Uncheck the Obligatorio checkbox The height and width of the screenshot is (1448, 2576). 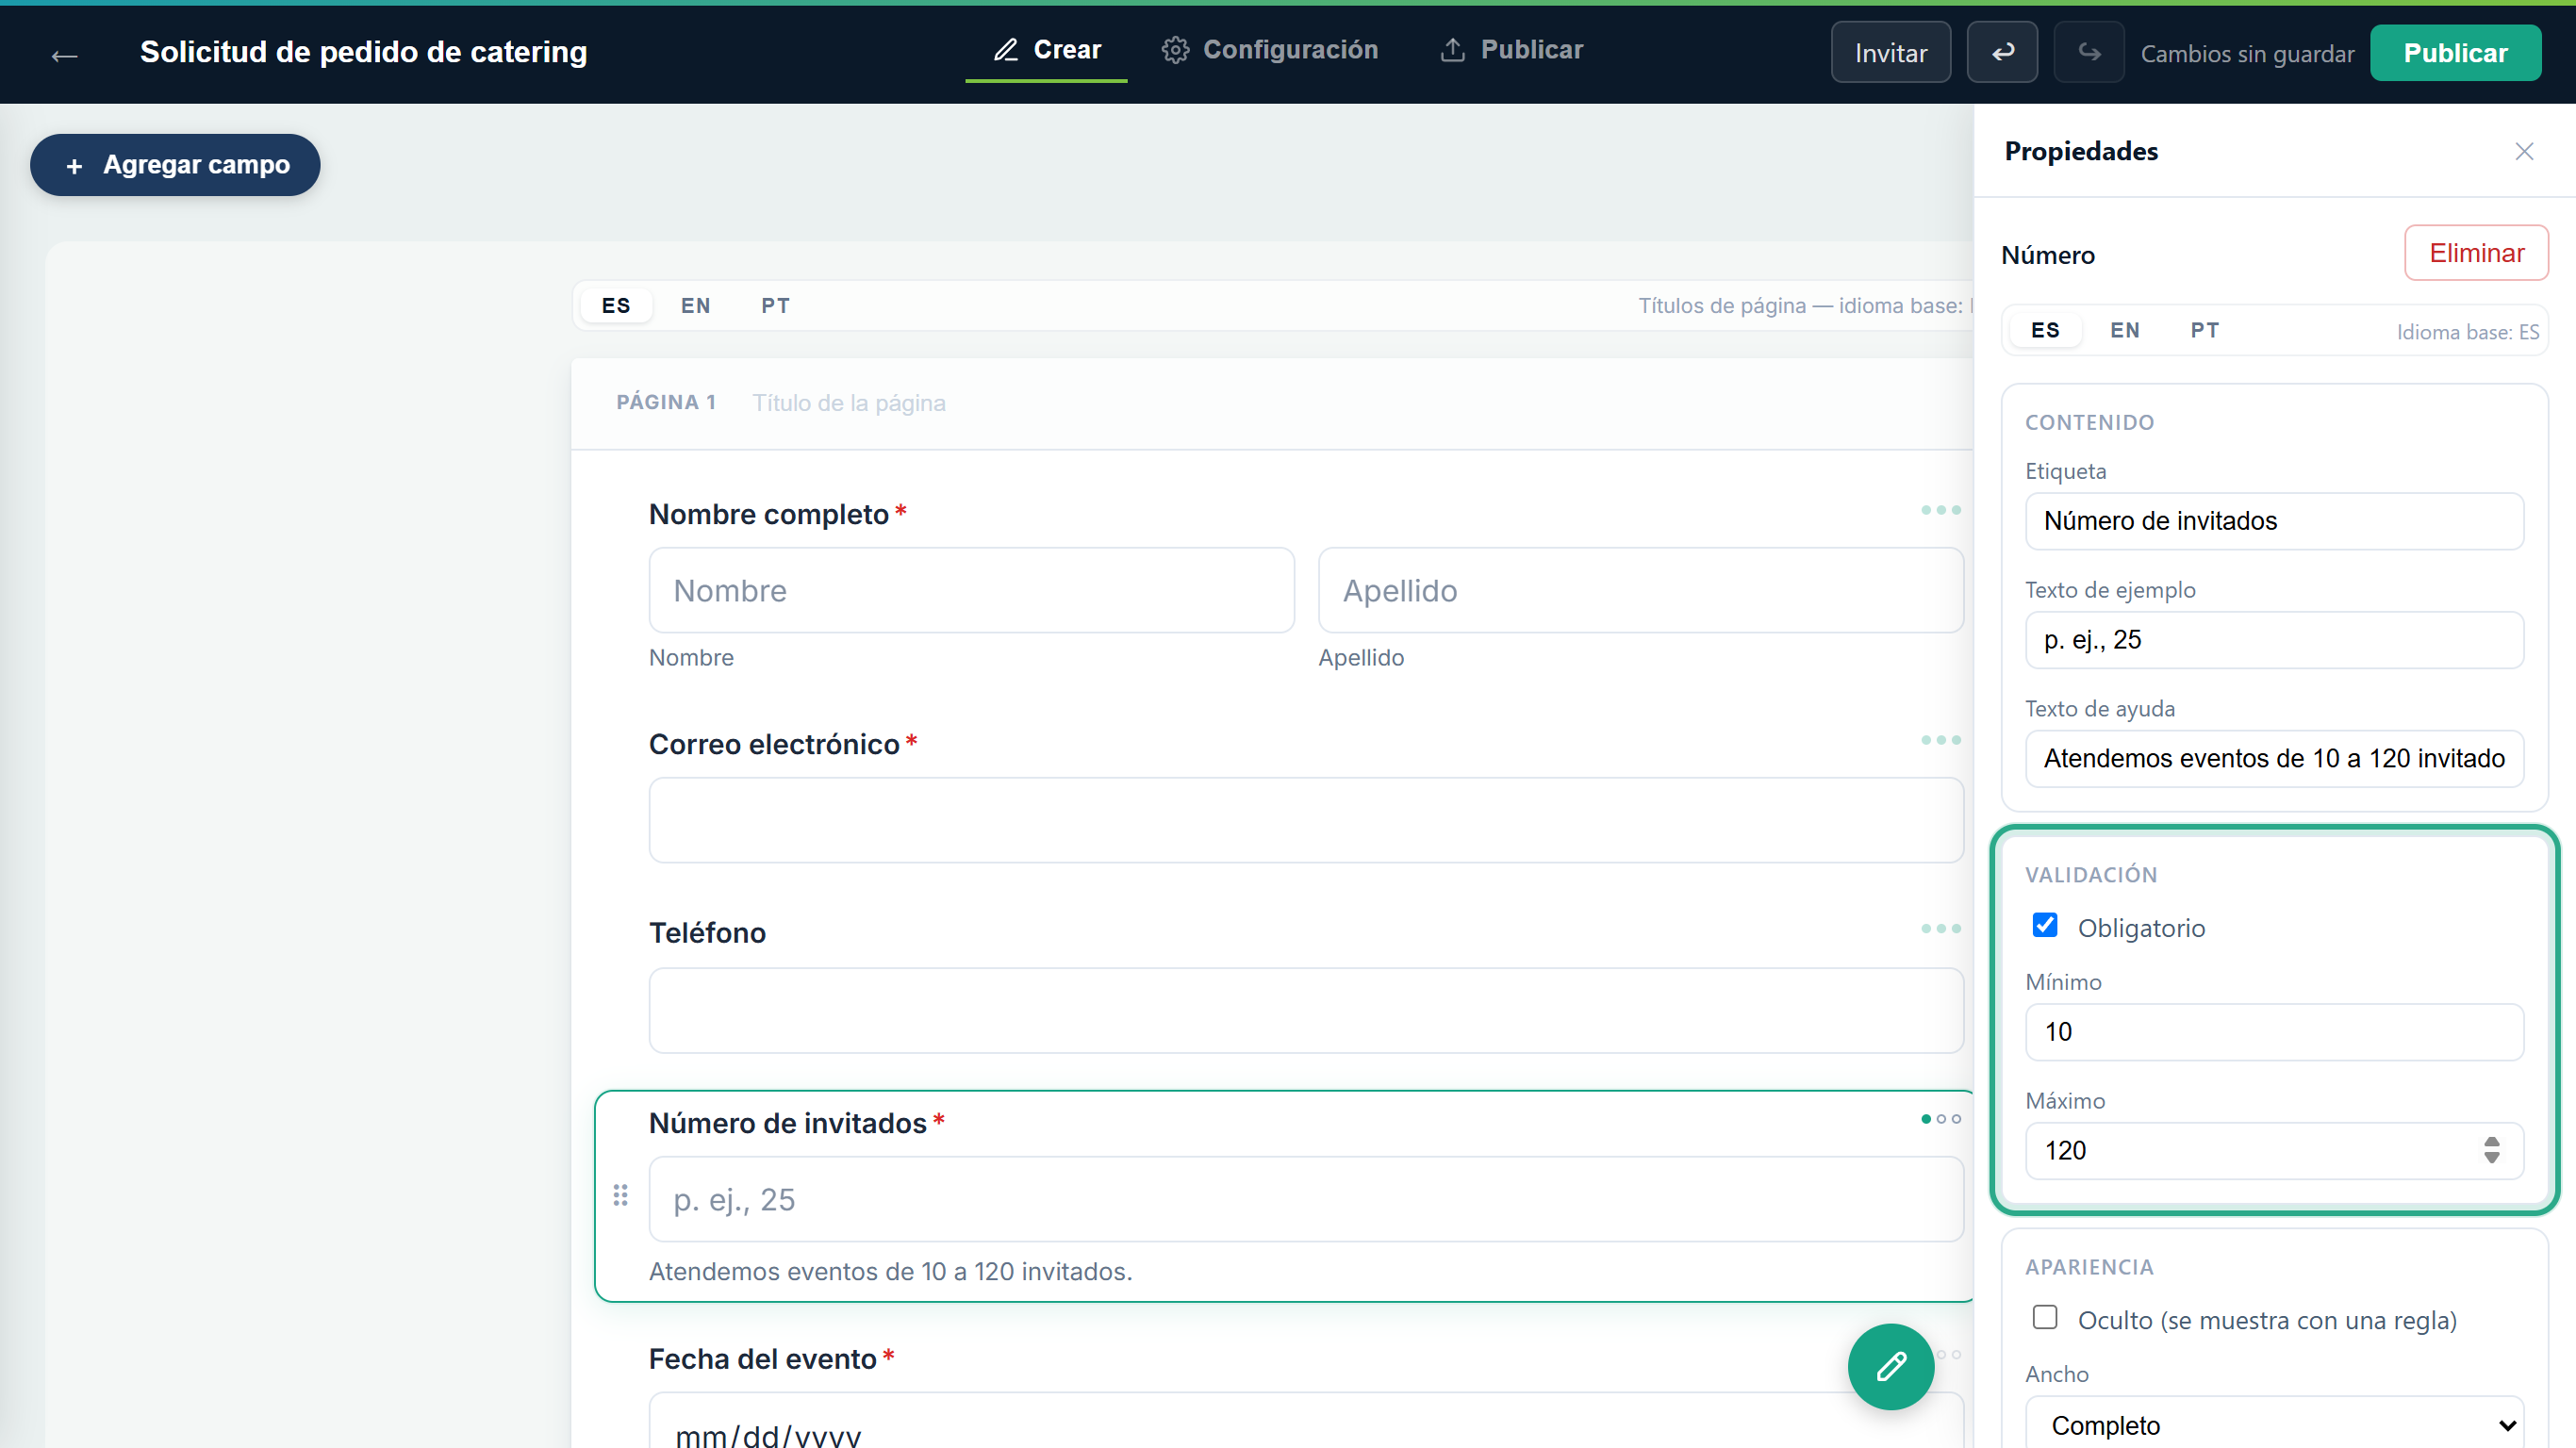point(2045,925)
